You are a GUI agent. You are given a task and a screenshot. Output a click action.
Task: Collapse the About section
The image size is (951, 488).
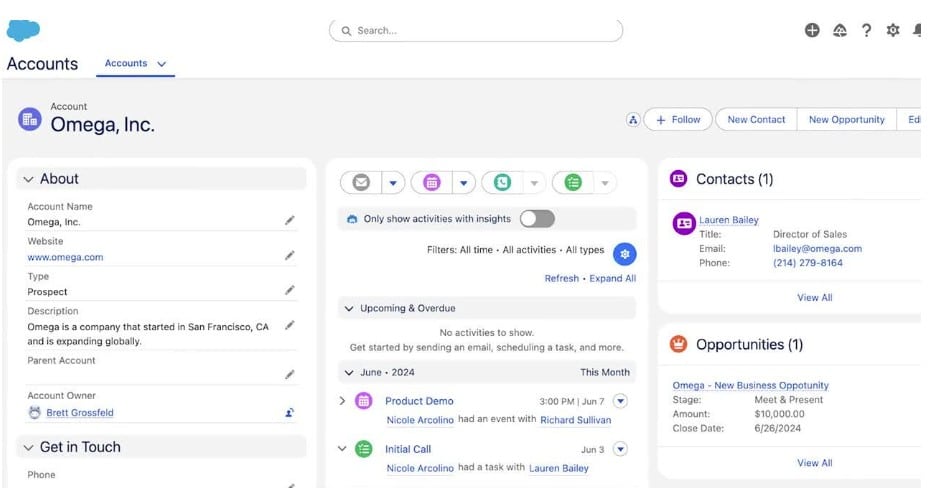tap(28, 179)
